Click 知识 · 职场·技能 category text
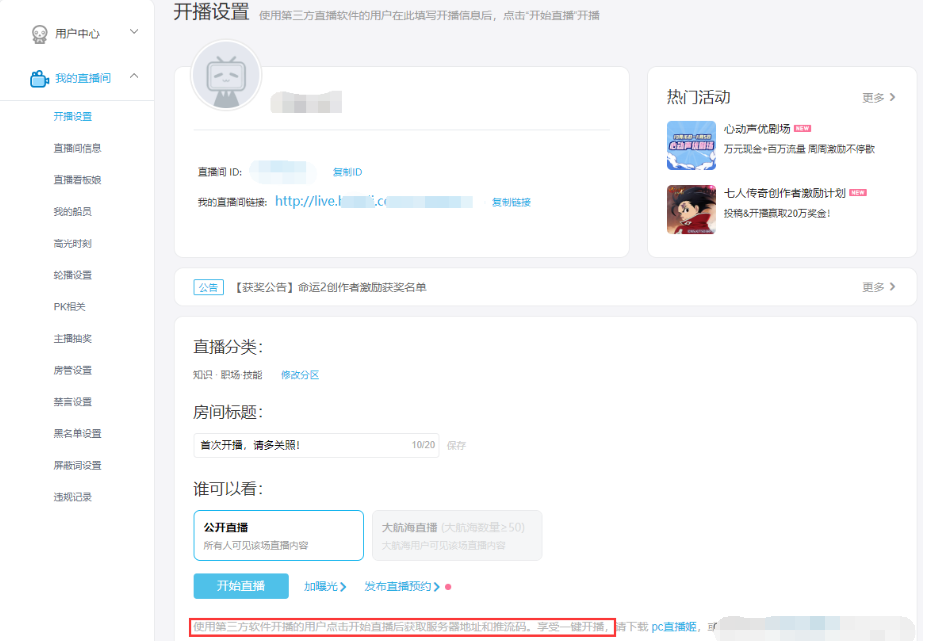Screen dimensions: 926x641 coord(227,375)
